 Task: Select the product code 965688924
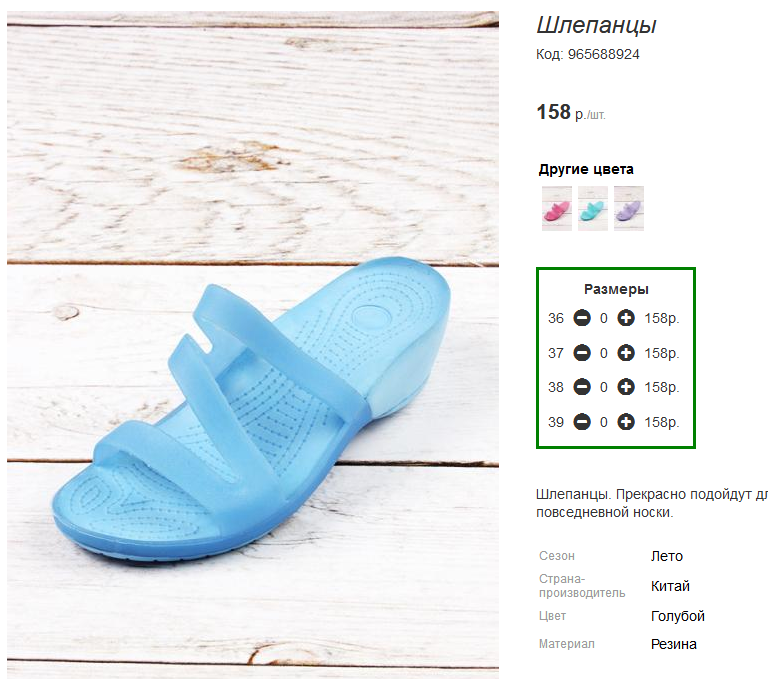[603, 54]
